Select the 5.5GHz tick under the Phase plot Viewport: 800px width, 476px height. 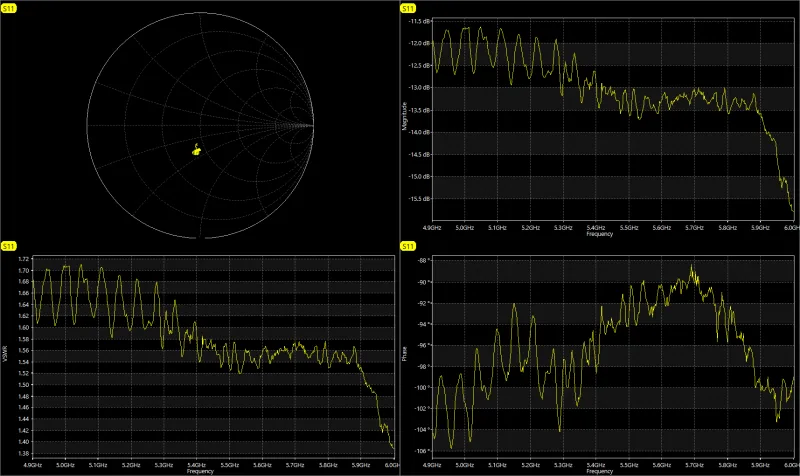[629, 465]
